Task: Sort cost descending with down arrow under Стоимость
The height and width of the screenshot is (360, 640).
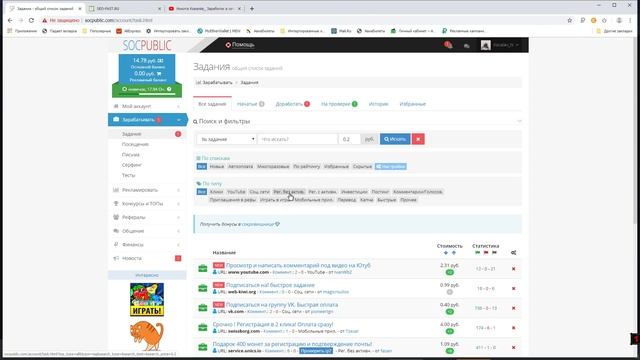Action: pos(445,253)
